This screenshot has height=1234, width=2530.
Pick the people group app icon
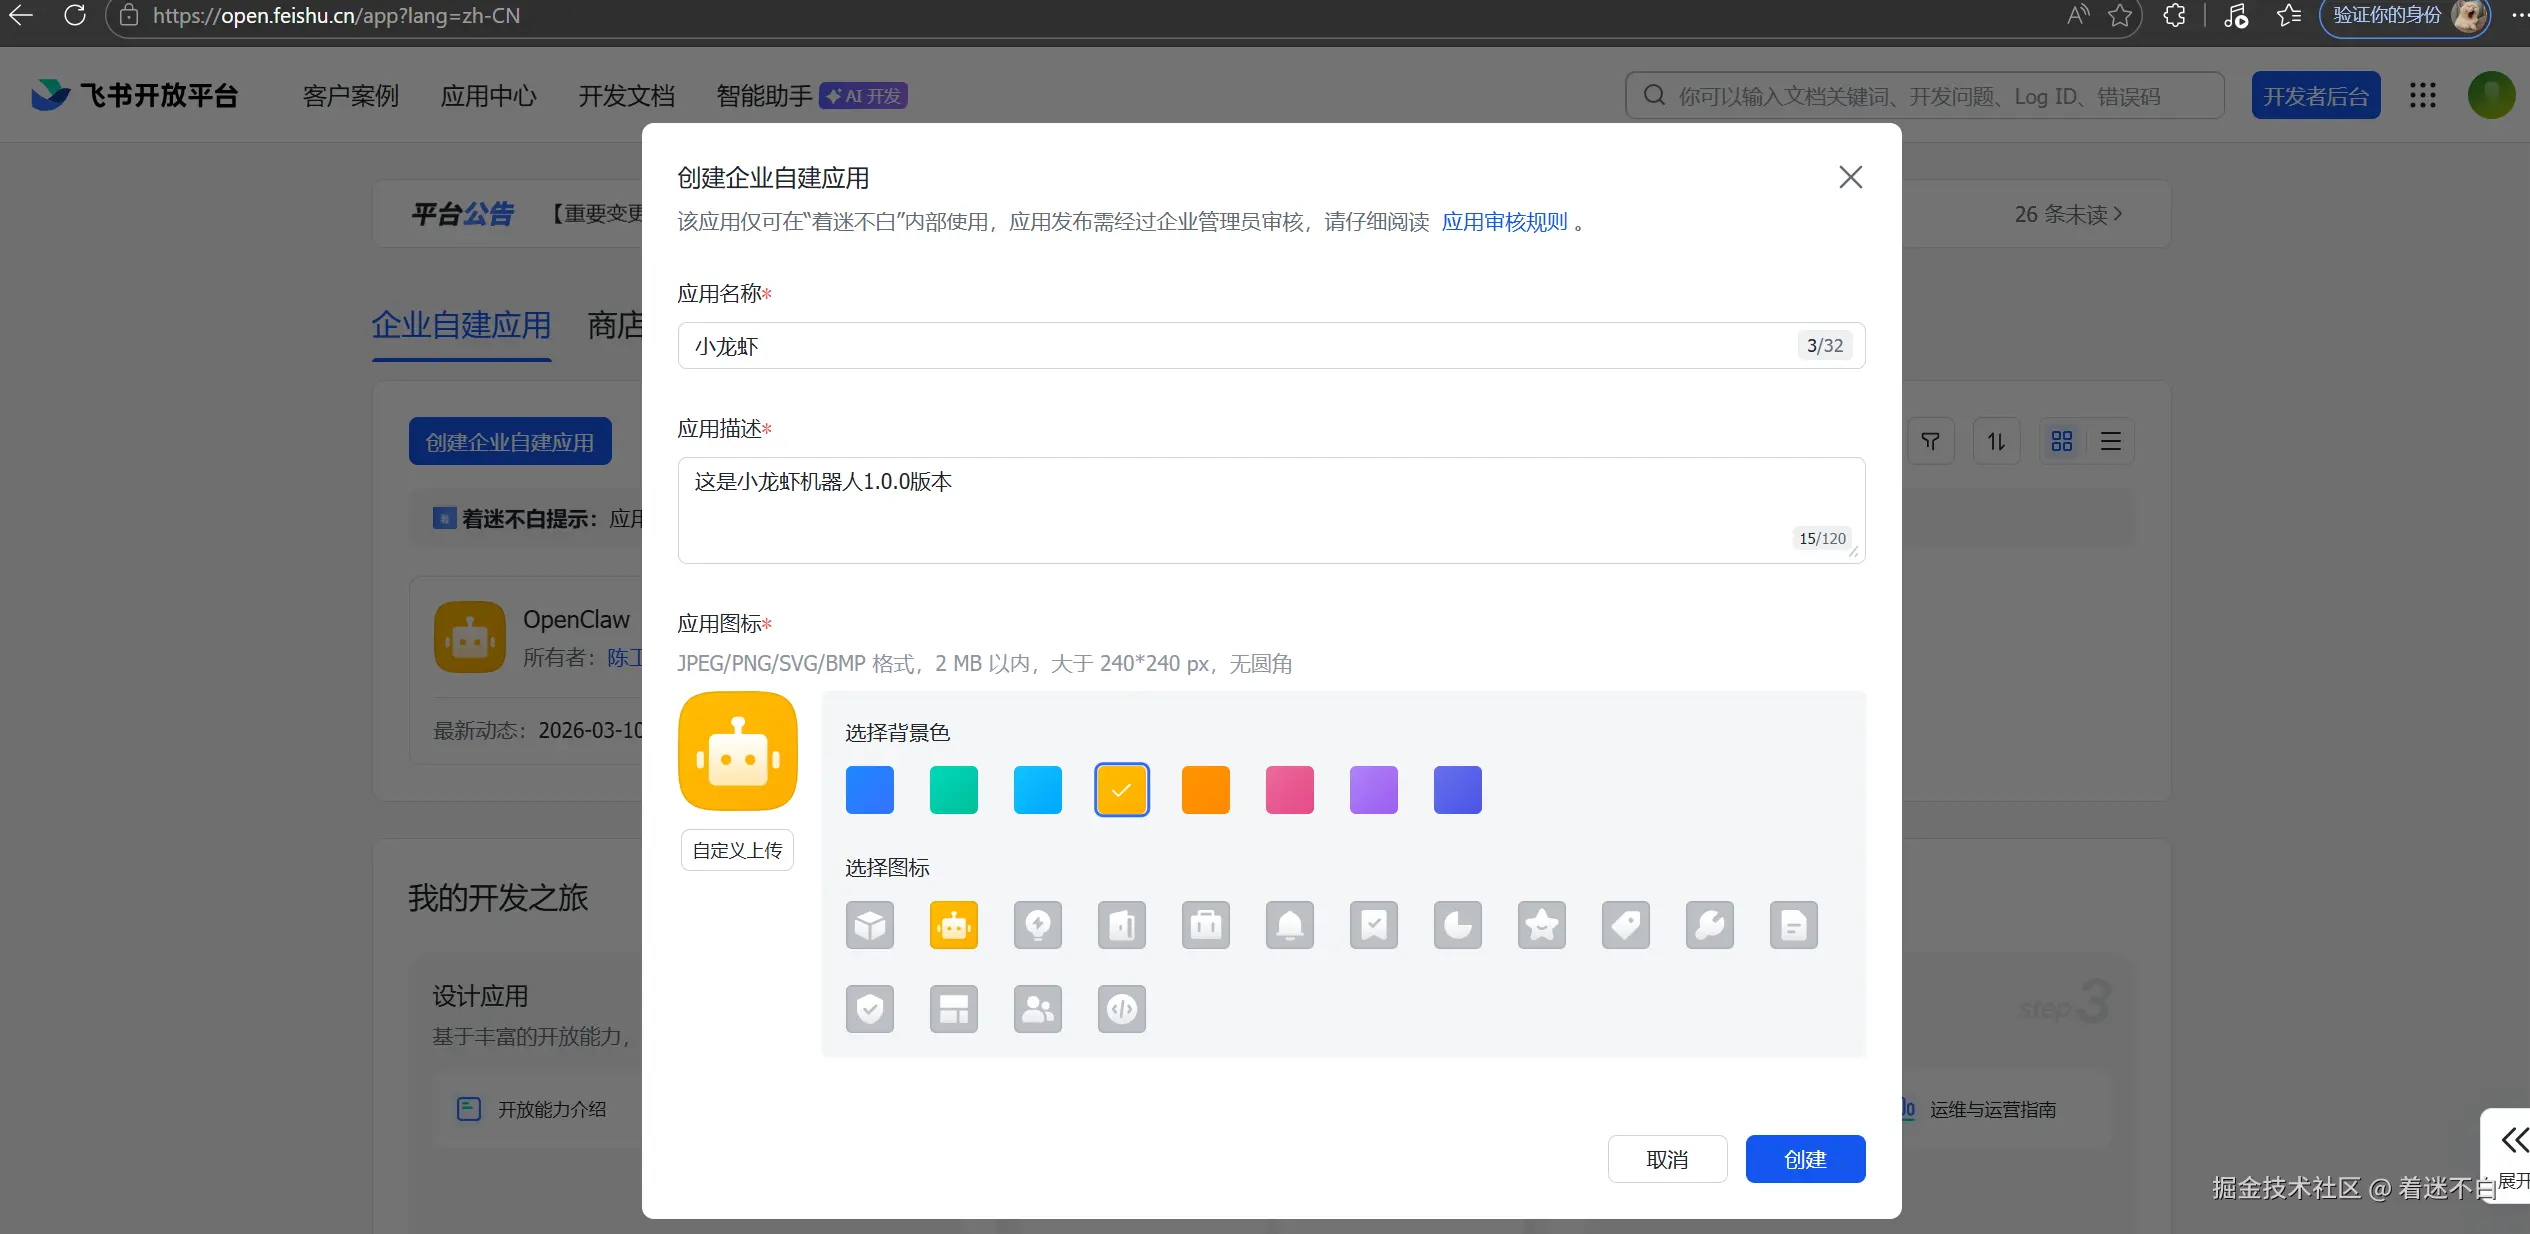tap(1037, 1010)
